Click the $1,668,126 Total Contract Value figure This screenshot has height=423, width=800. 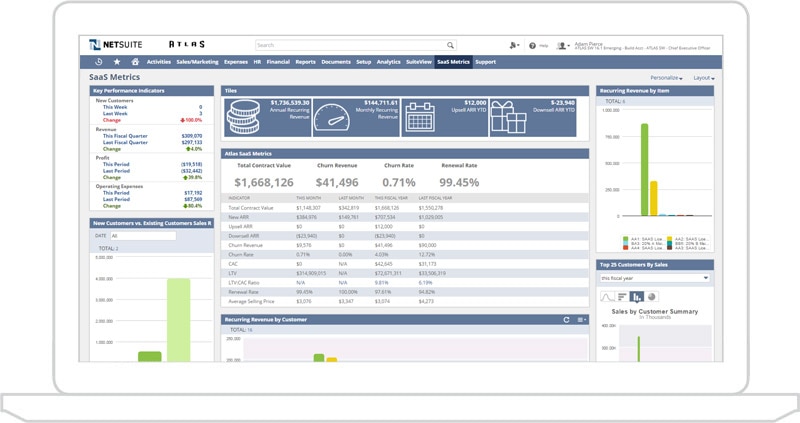pos(264,183)
